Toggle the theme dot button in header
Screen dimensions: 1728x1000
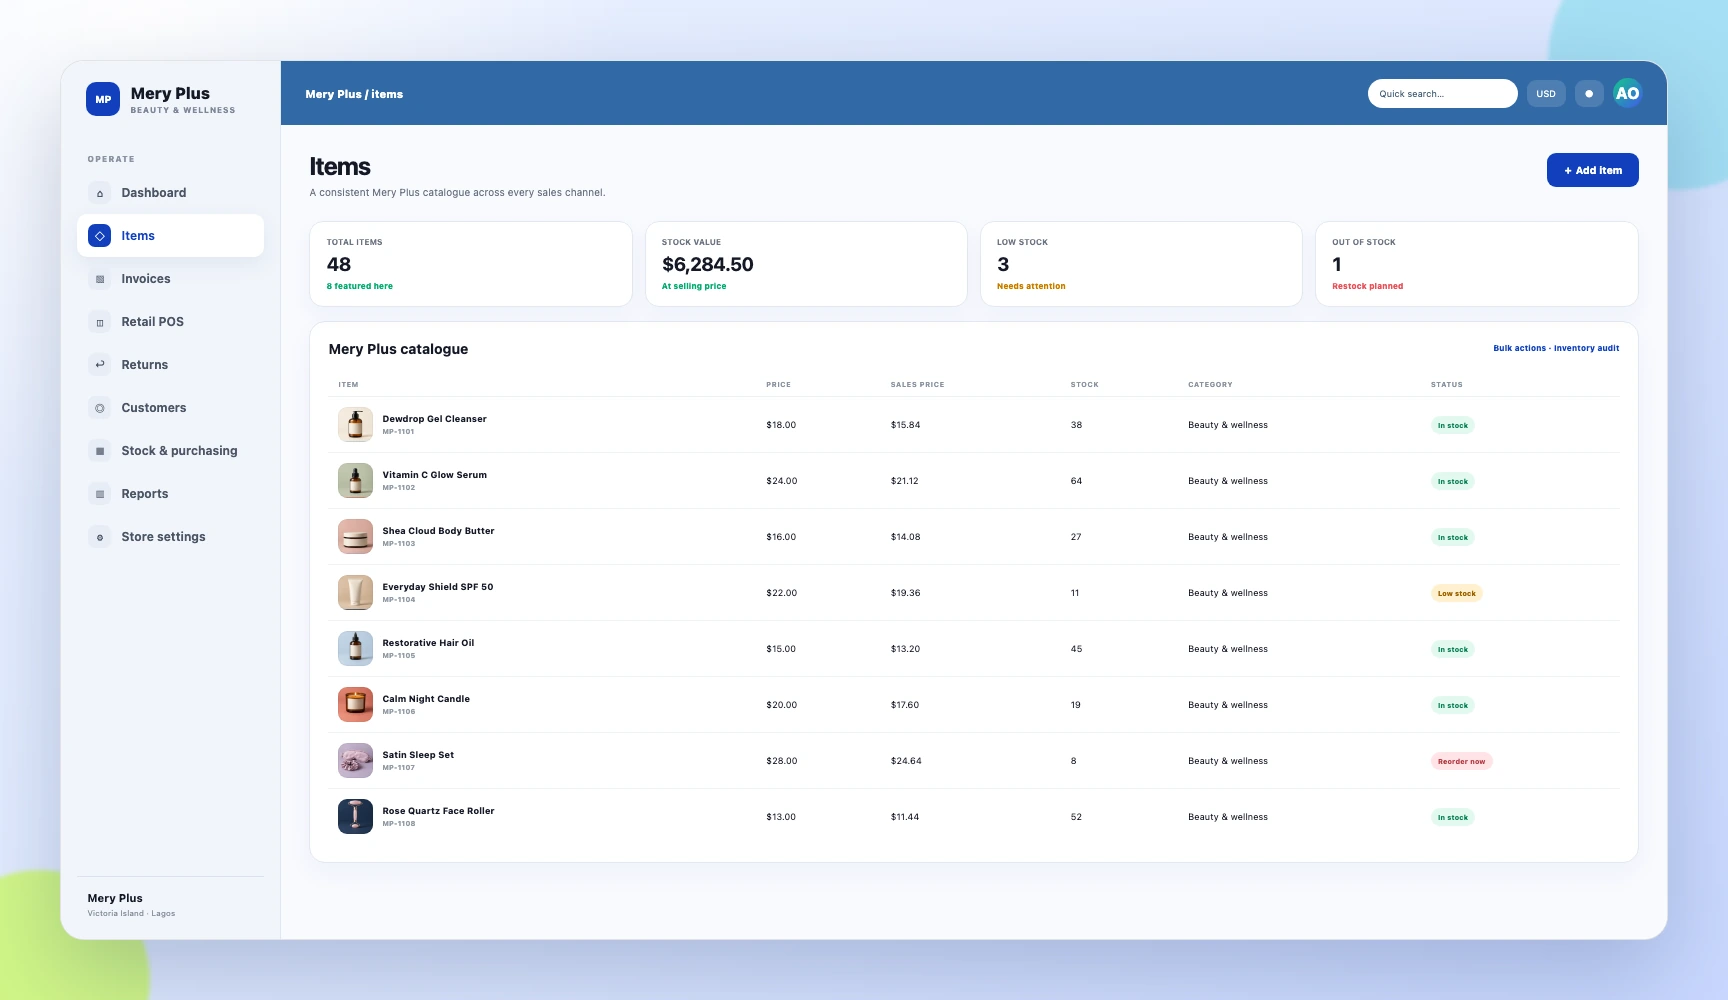1589,93
